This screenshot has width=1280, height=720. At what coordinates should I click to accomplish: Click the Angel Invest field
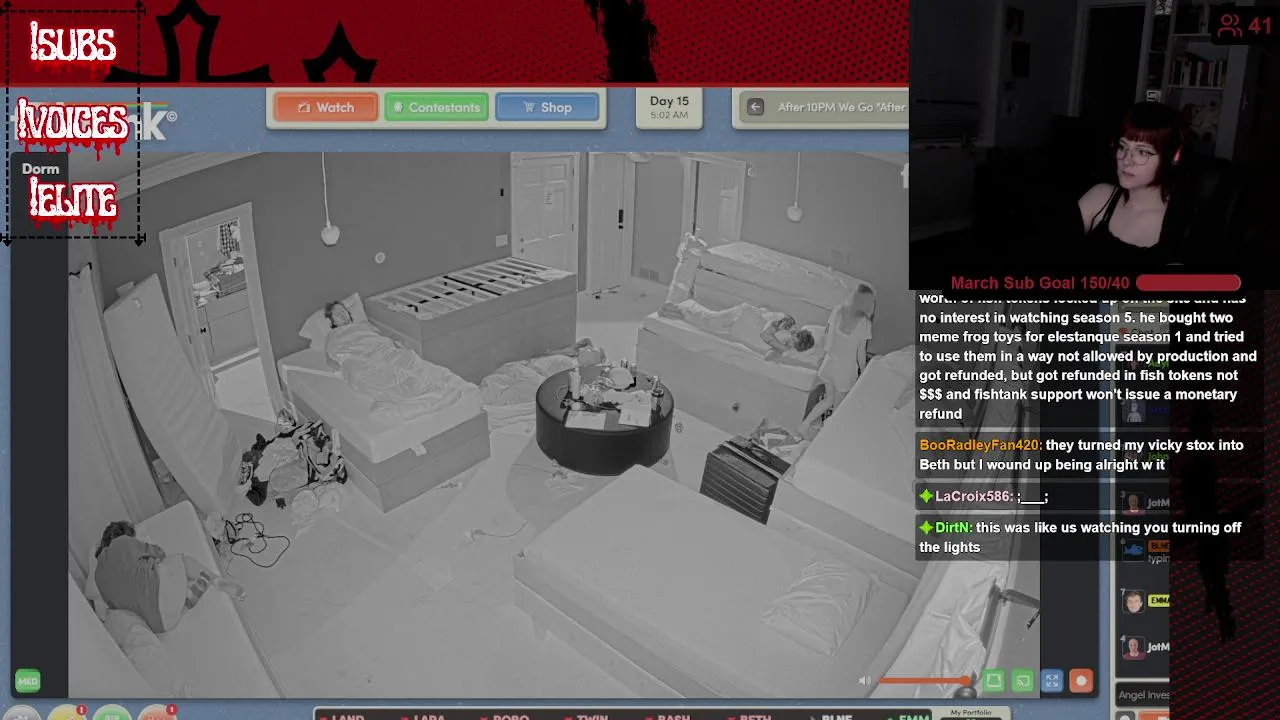[x=1143, y=695]
